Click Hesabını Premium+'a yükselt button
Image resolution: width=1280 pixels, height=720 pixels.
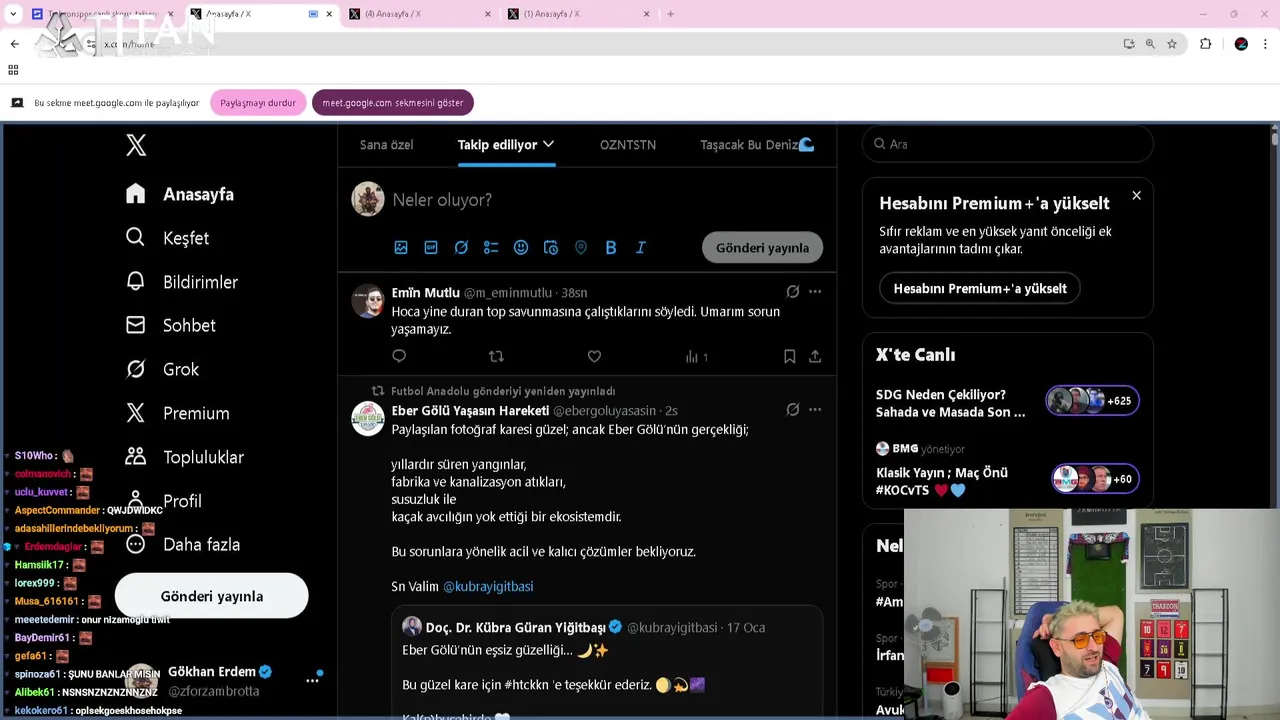980,288
